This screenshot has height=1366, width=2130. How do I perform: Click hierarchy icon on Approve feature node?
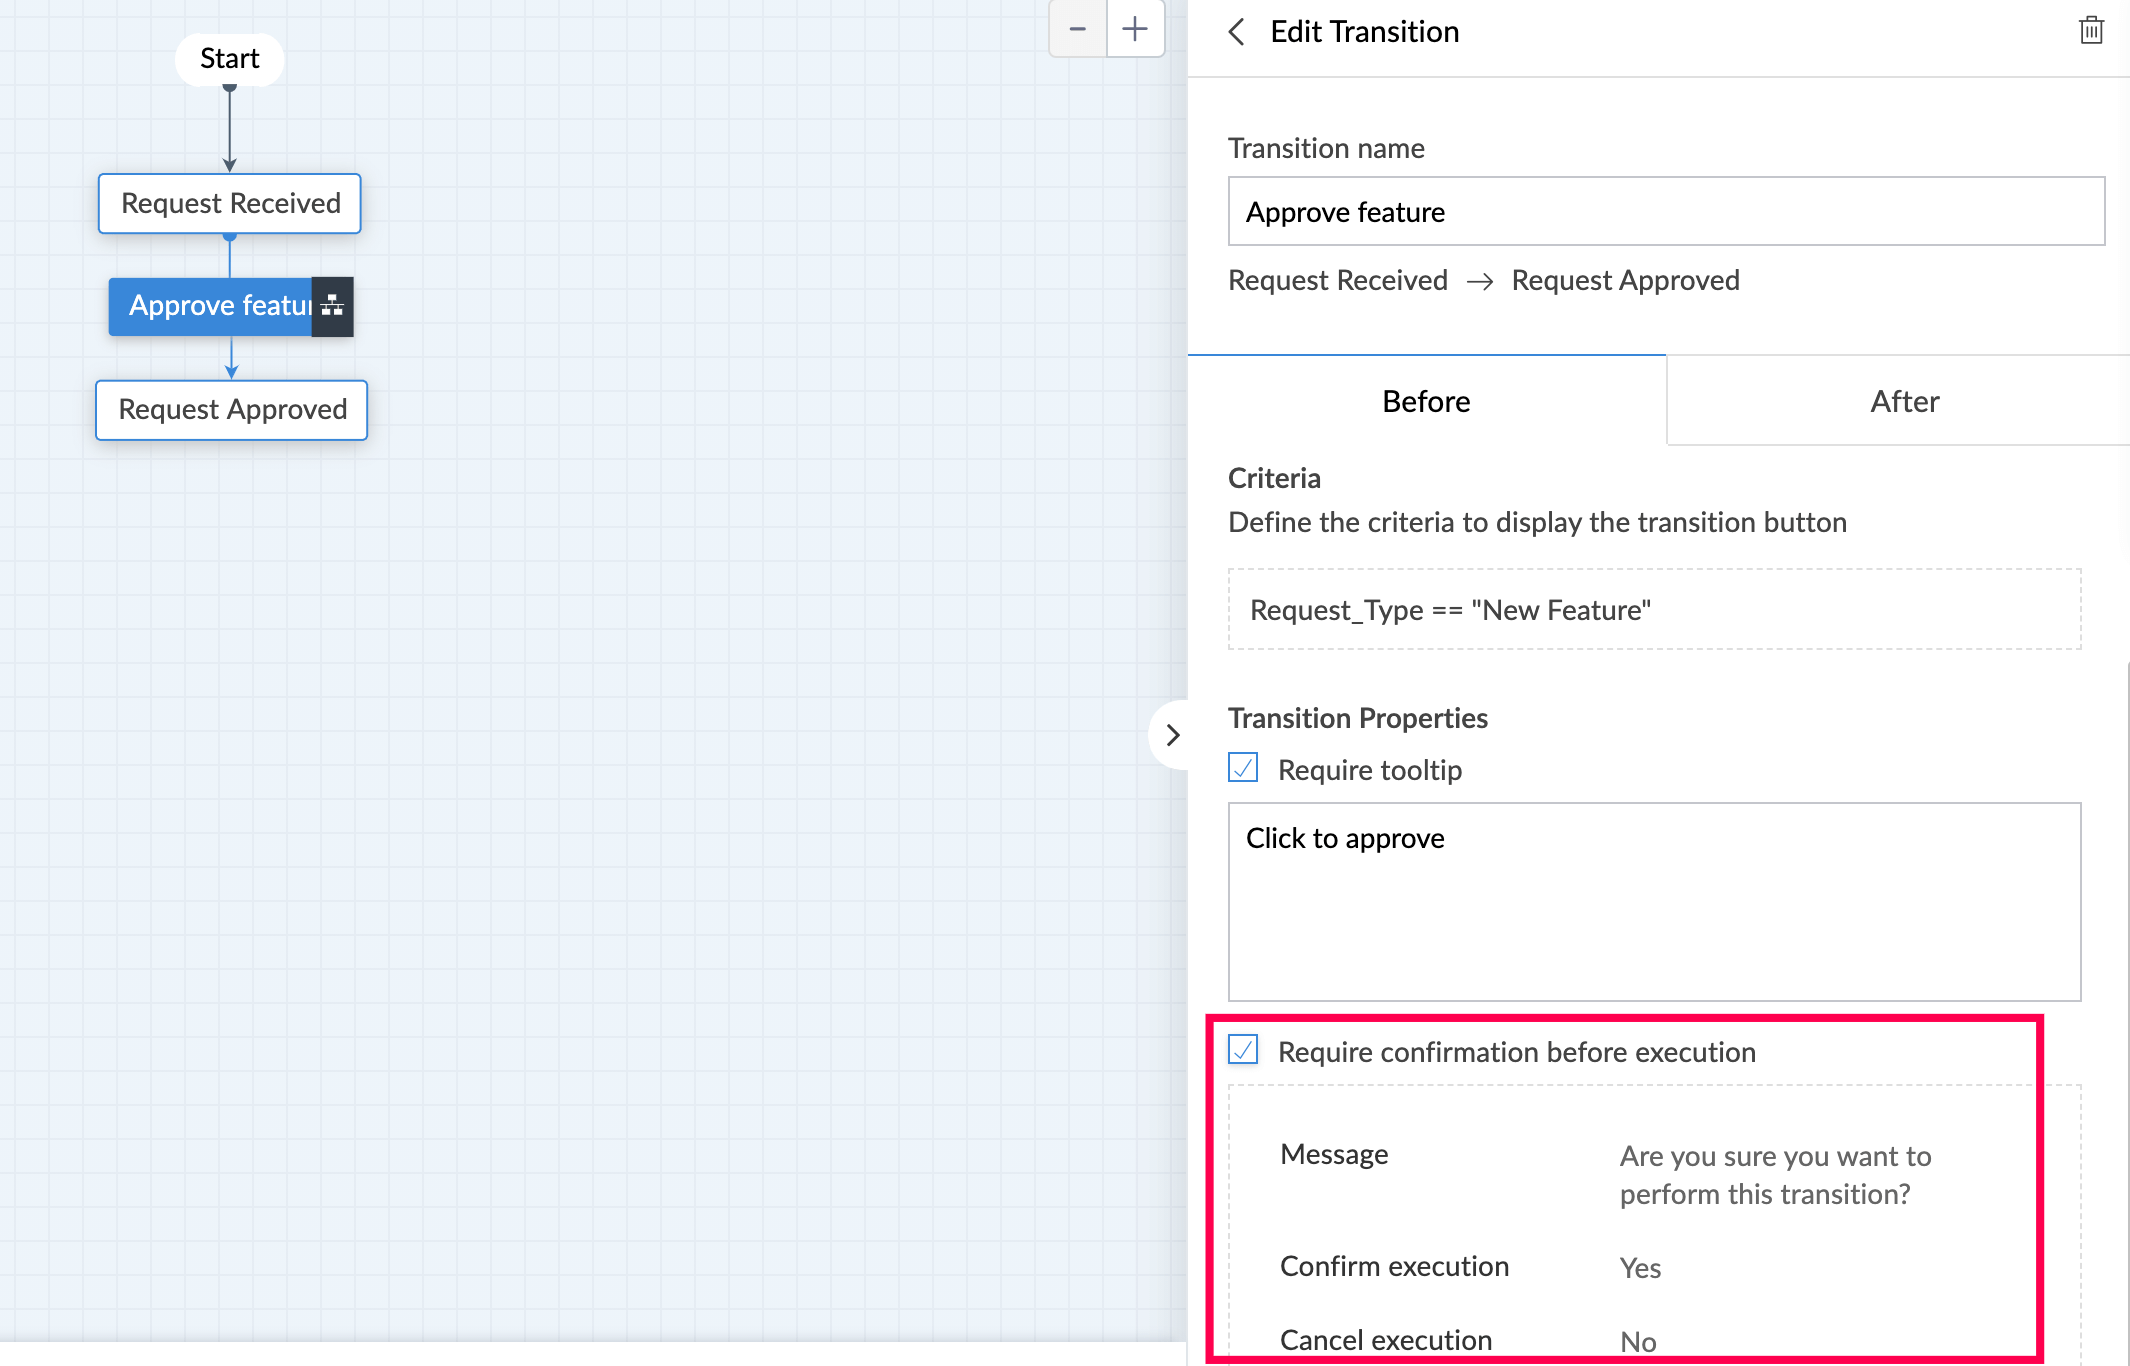332,306
